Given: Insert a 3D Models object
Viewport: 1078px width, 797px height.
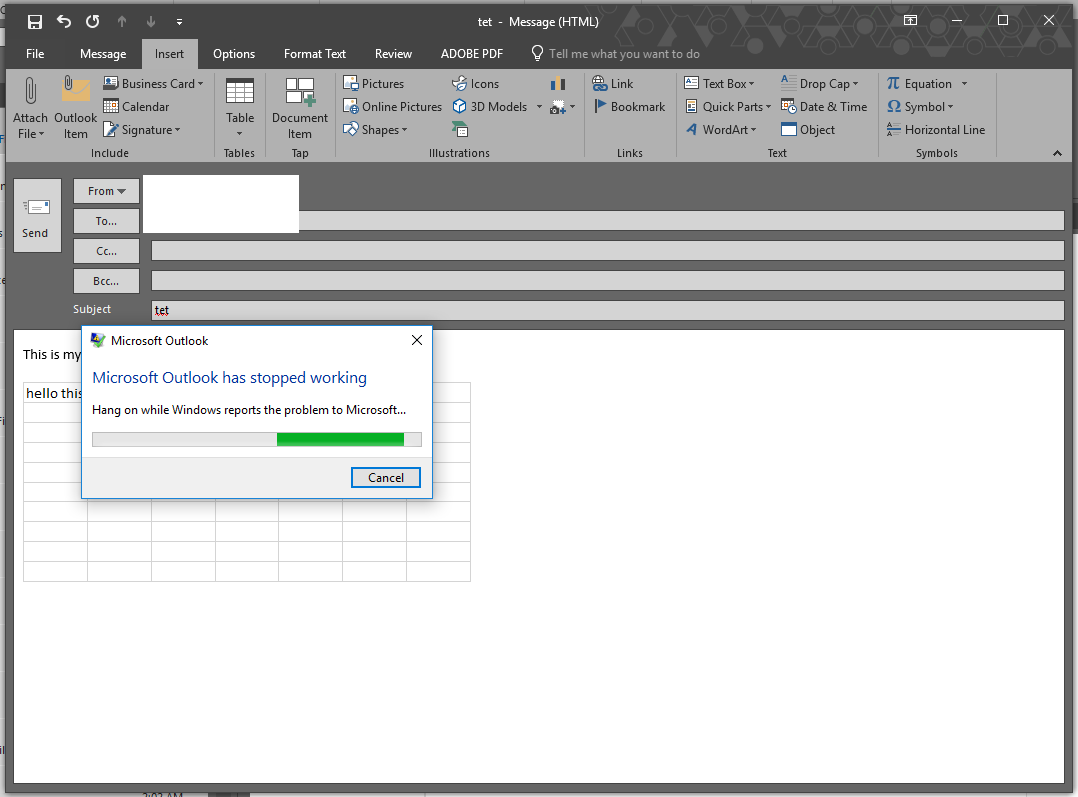Looking at the screenshot, I should tap(490, 107).
